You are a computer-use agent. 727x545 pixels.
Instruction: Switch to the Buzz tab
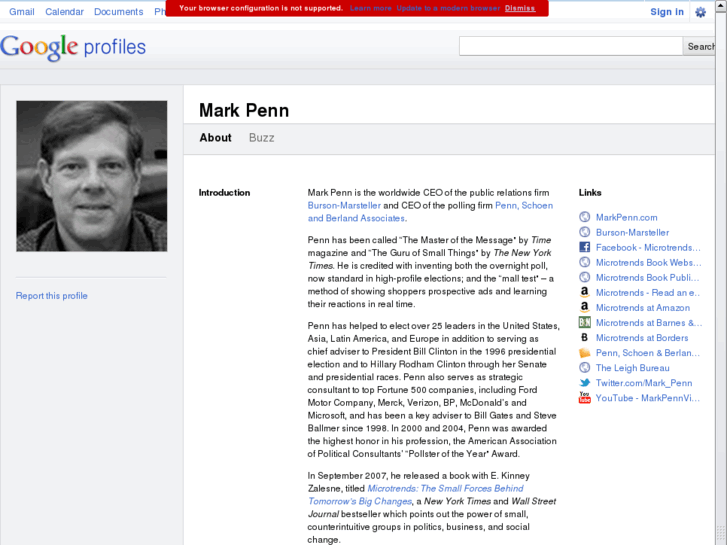(261, 138)
